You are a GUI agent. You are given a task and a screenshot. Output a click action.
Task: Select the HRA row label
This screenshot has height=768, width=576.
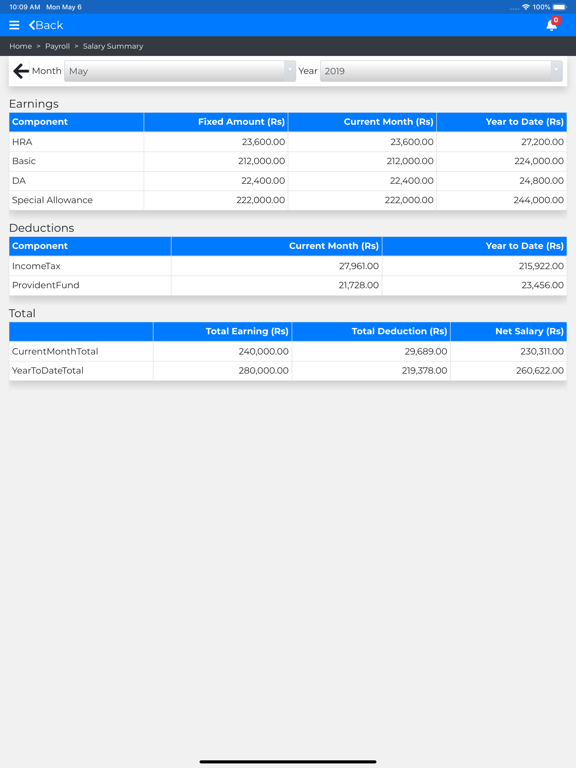[22, 142]
